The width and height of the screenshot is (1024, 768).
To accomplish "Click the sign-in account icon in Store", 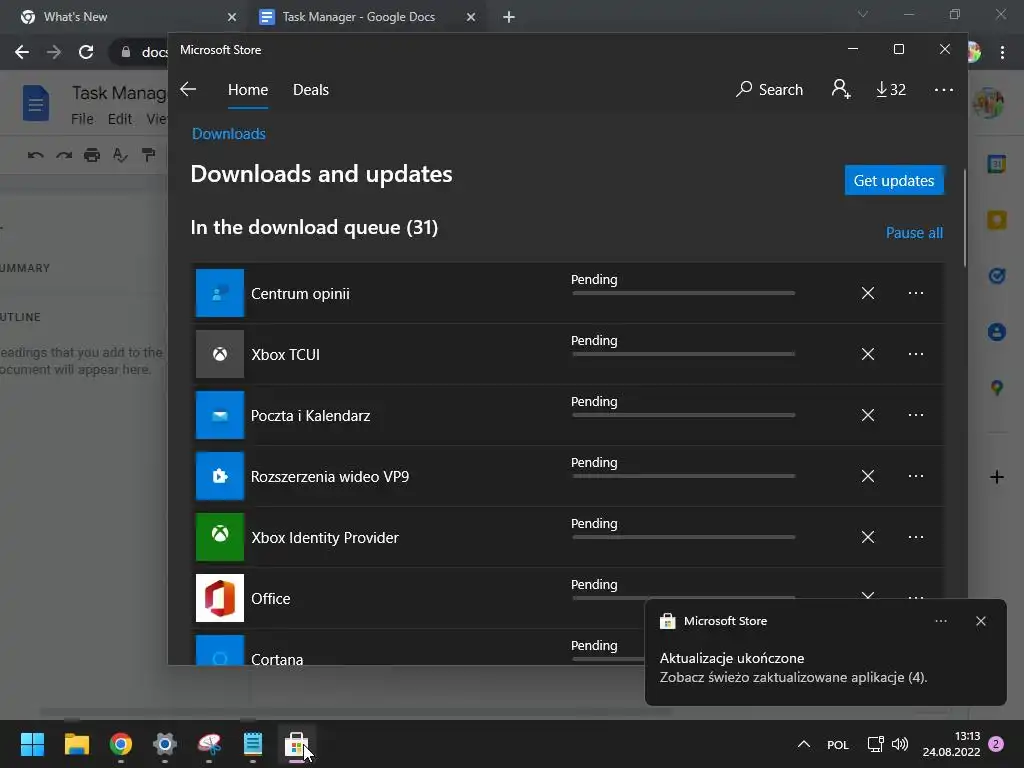I will 840,89.
